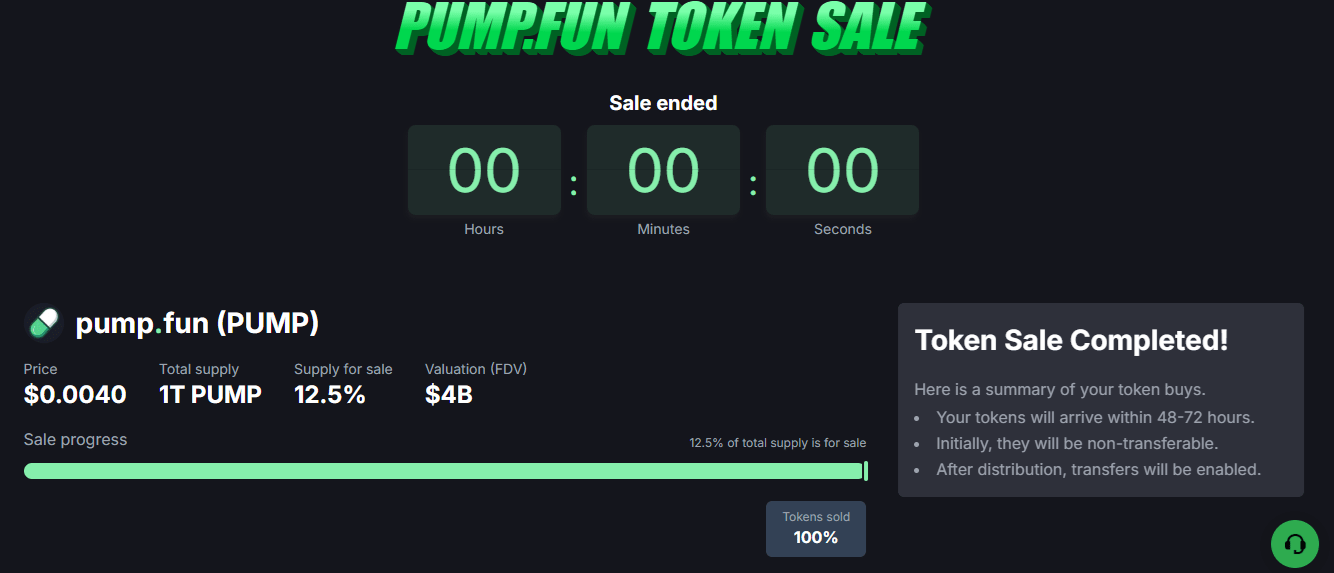This screenshot has height=573, width=1334.
Task: Select the Minutes countdown box
Action: click(663, 170)
